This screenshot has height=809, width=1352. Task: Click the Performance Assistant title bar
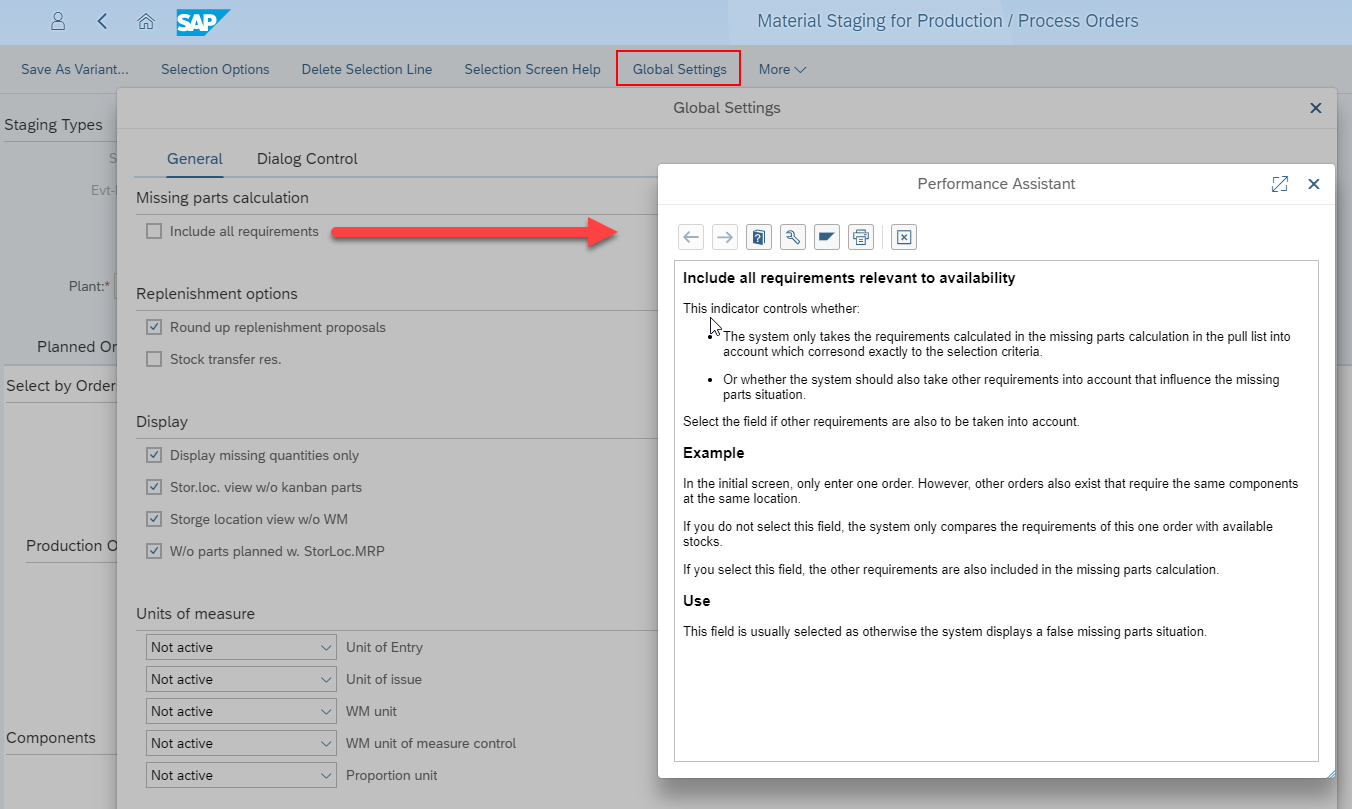pos(996,184)
